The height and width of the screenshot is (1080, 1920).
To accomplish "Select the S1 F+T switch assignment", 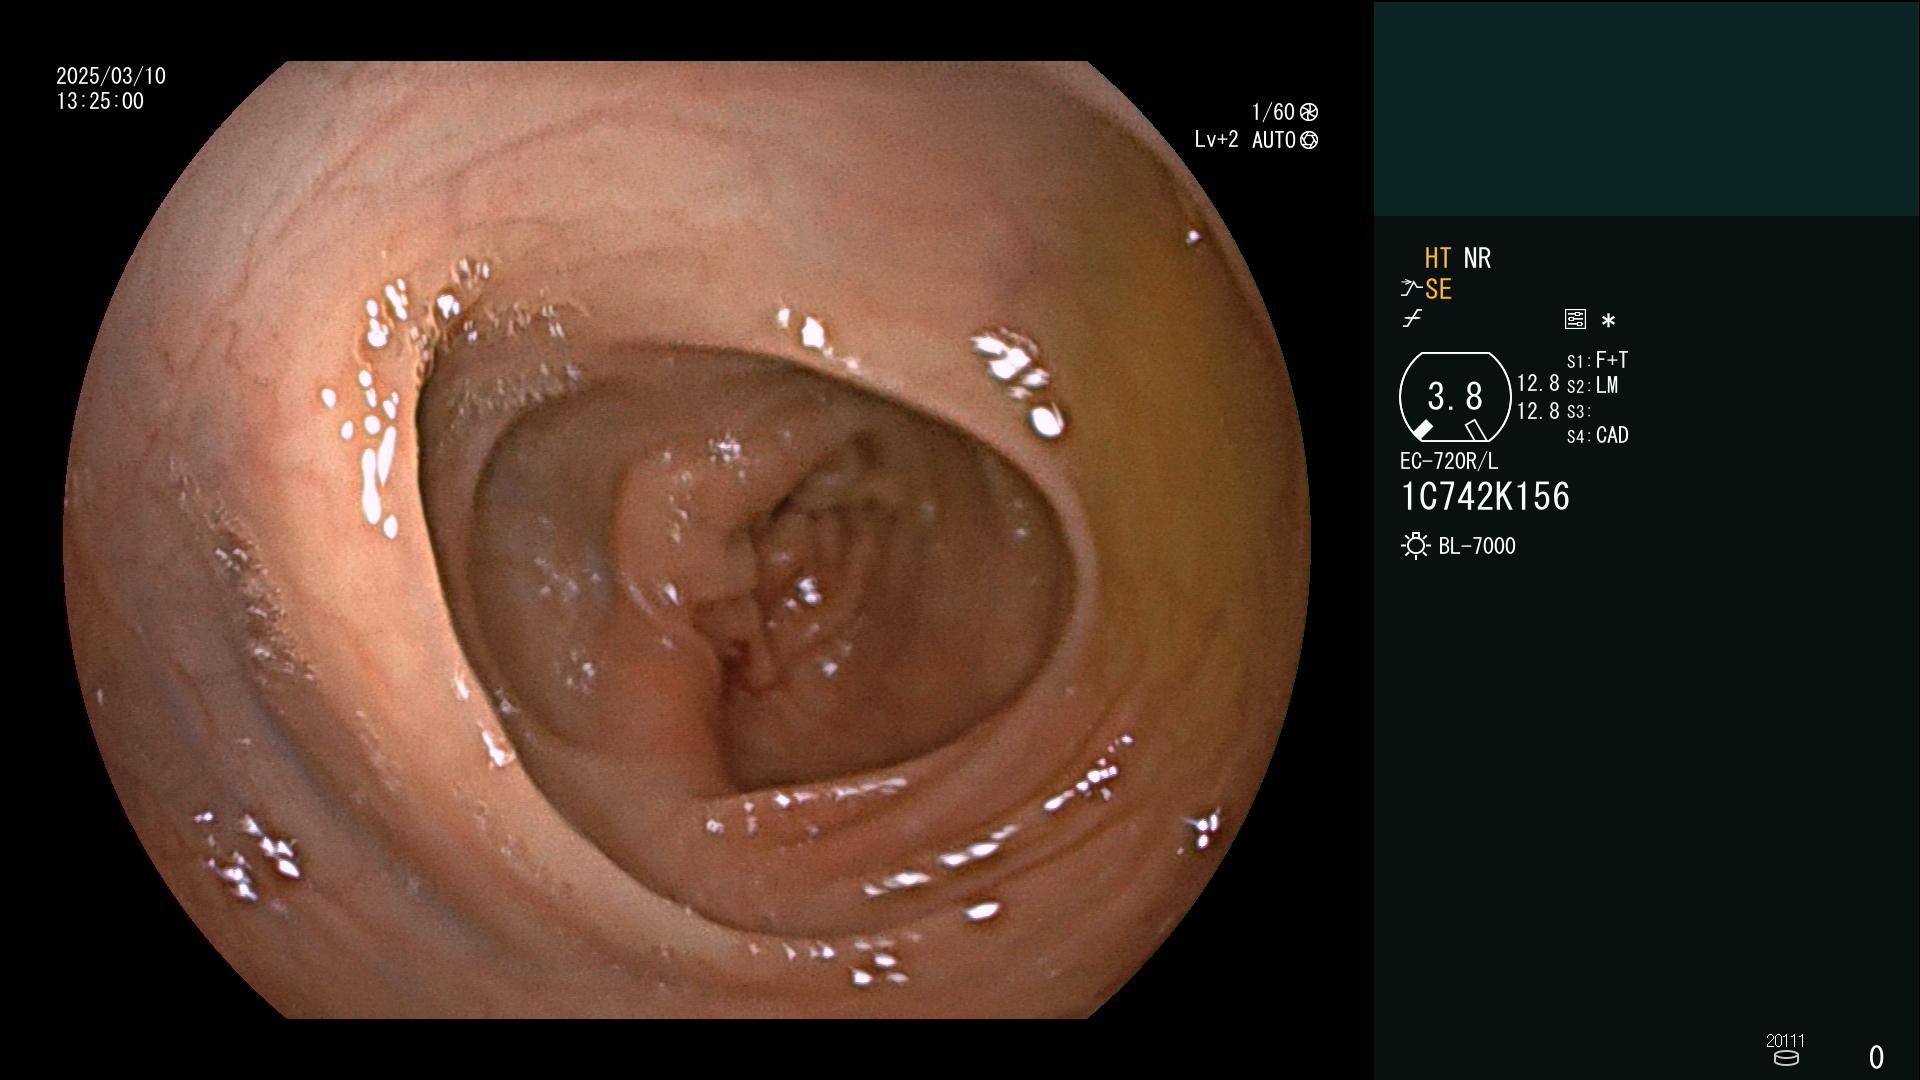I will point(1597,360).
